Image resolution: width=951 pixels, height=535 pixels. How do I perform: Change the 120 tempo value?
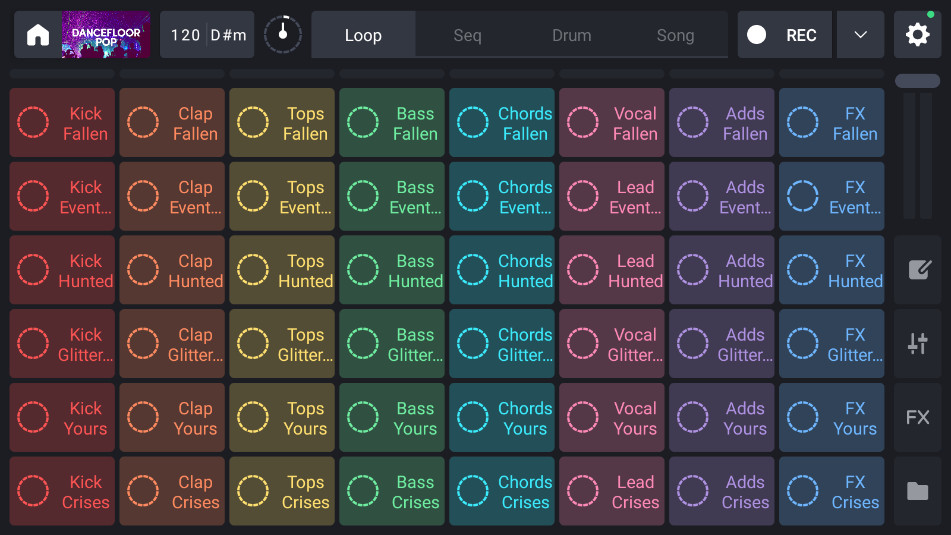184,35
